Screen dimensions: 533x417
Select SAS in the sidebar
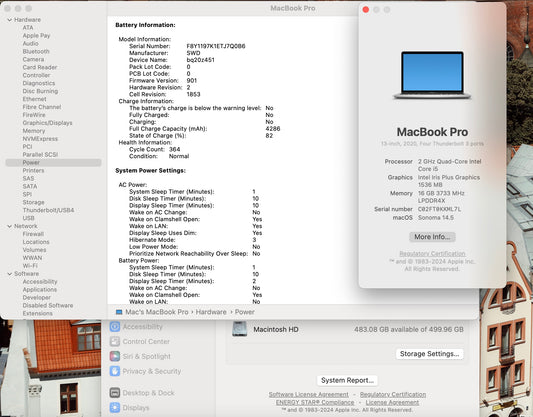[x=28, y=178]
